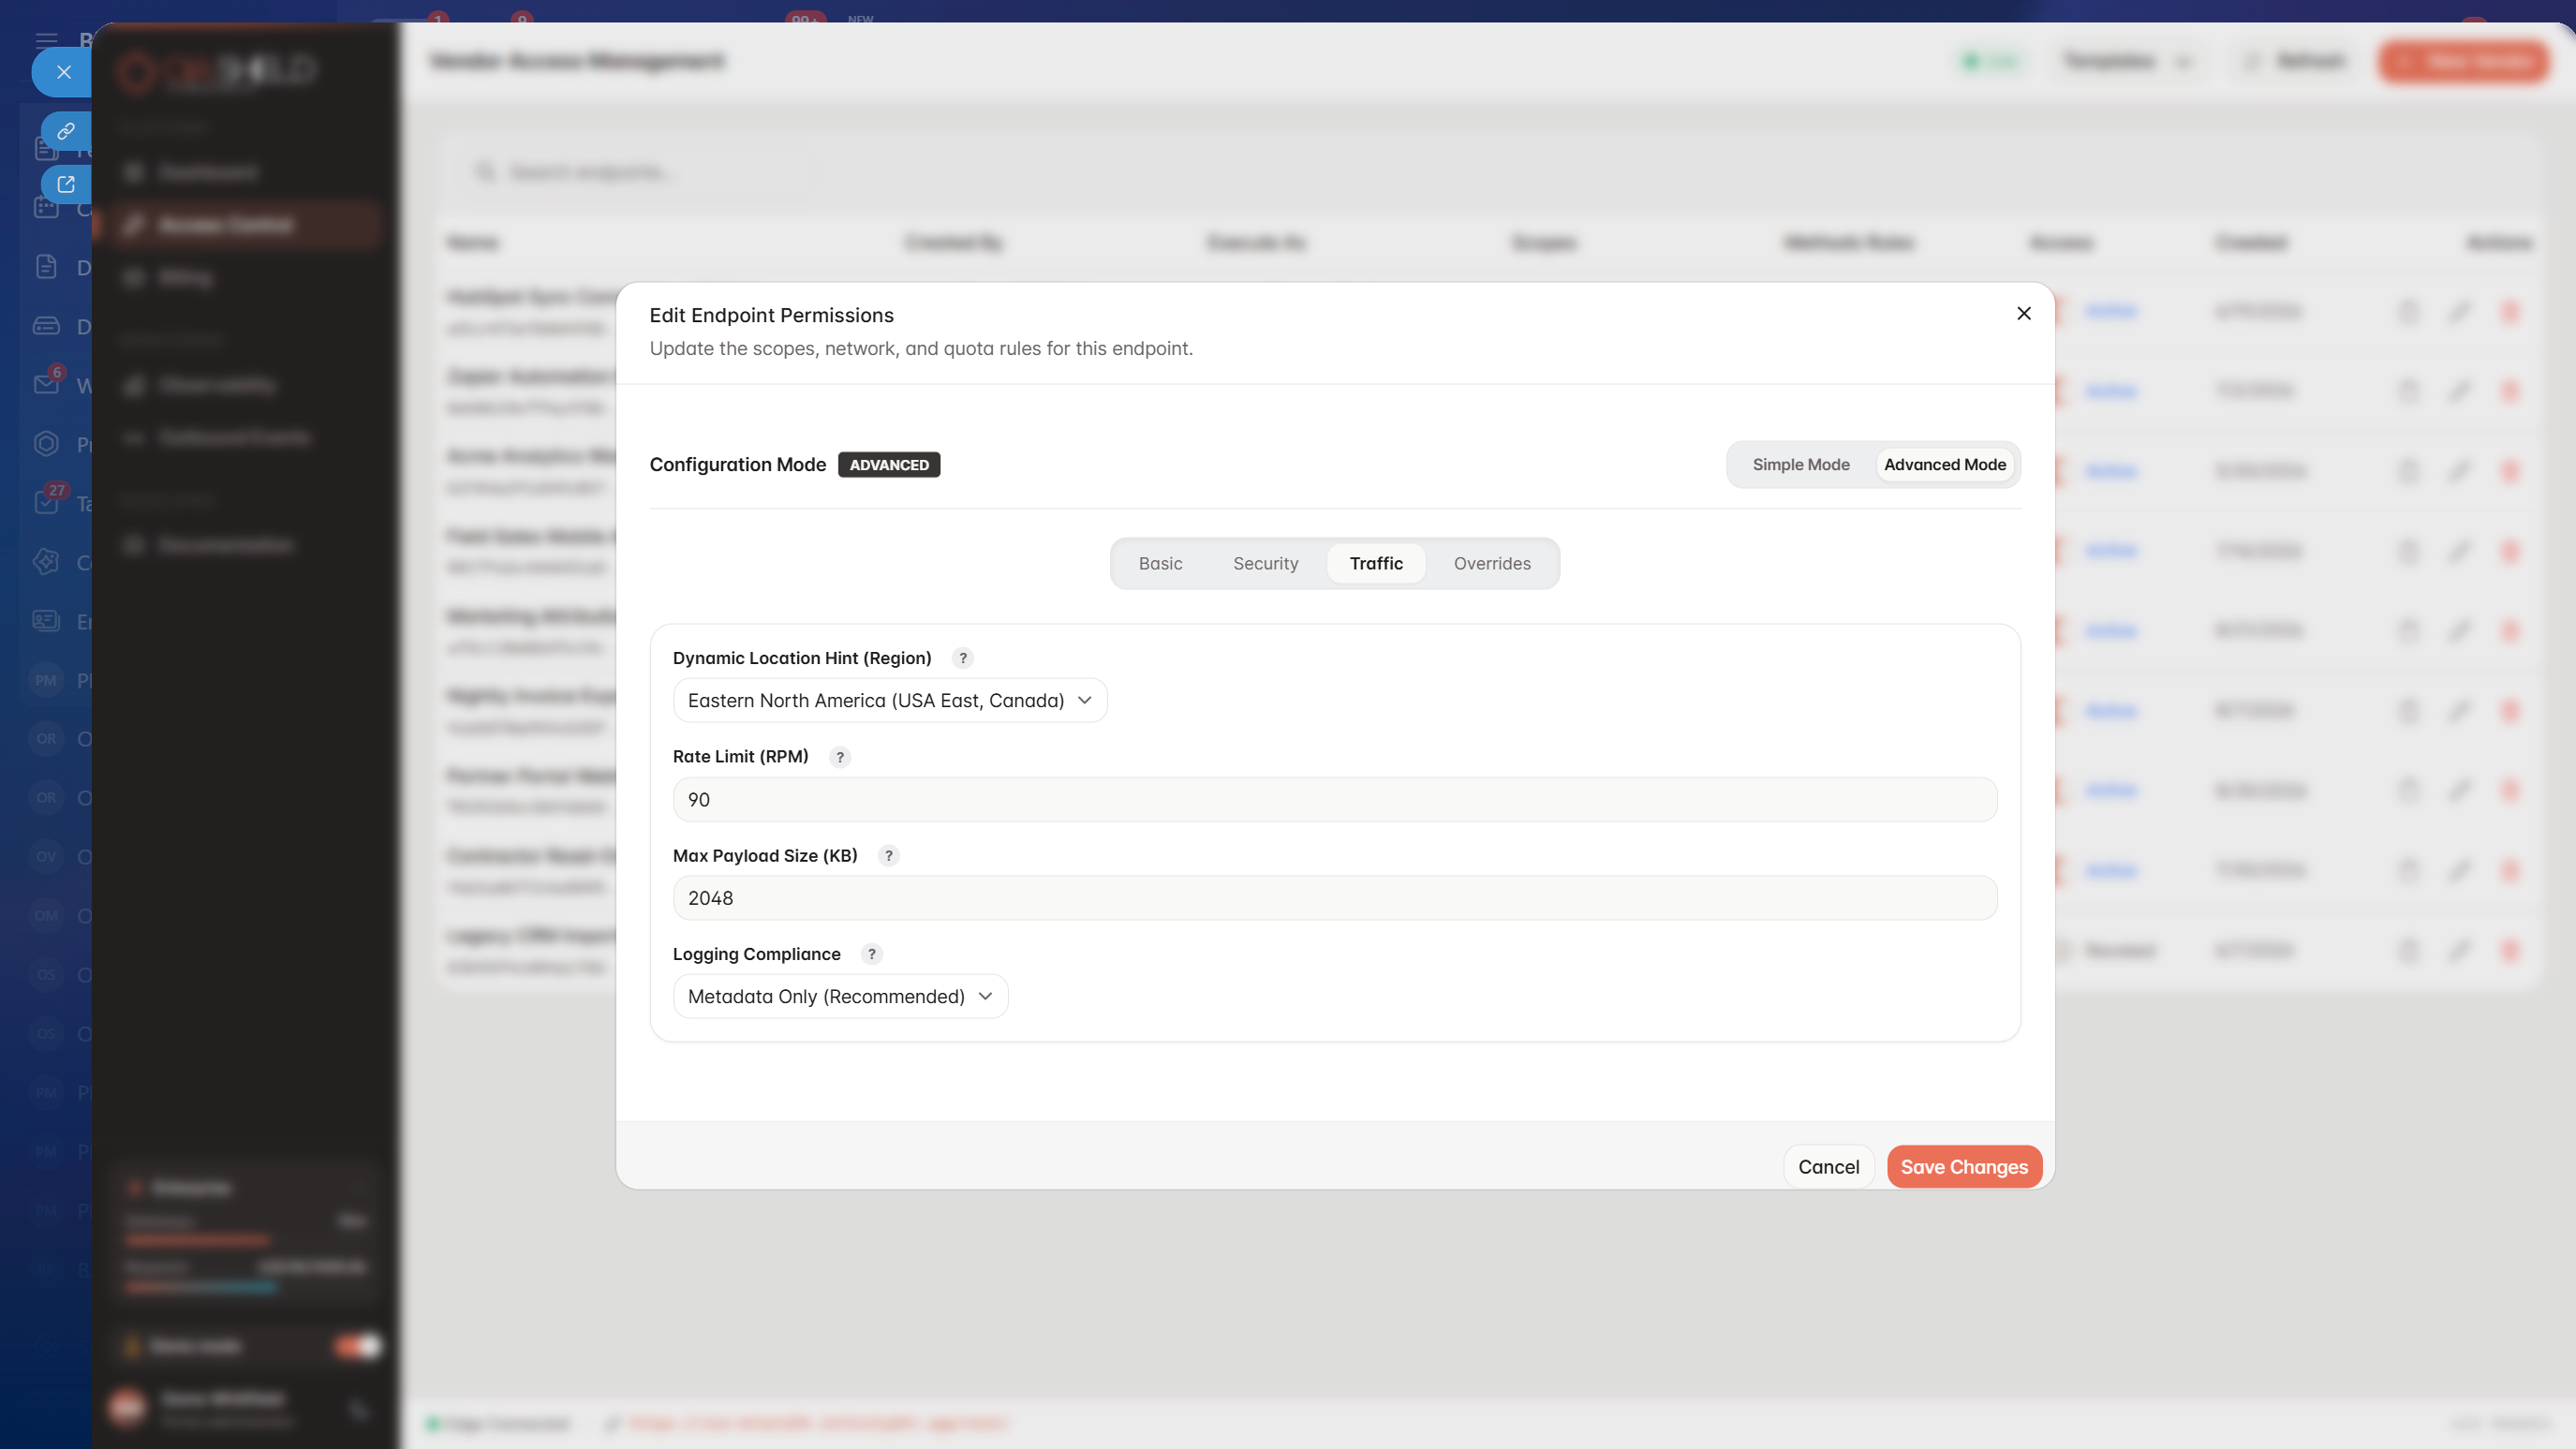Open the Region dropdown Eastern North America

[x=889, y=701]
